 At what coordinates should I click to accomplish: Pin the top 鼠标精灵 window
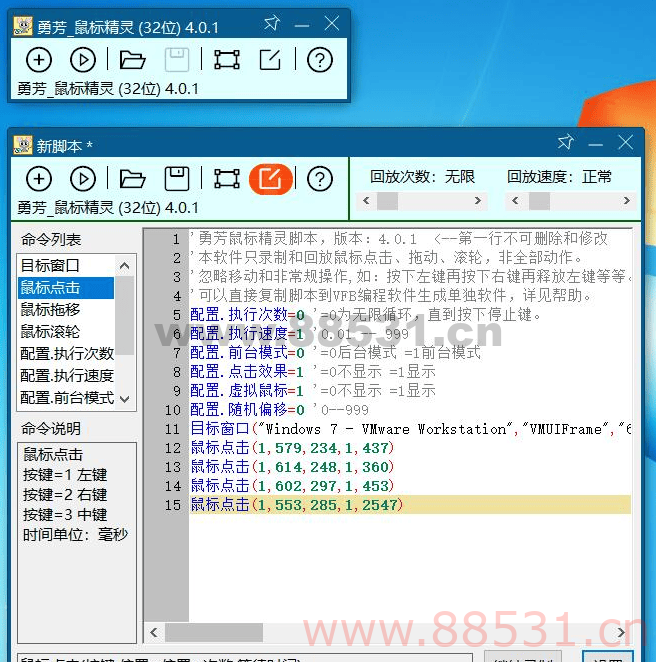tap(272, 23)
